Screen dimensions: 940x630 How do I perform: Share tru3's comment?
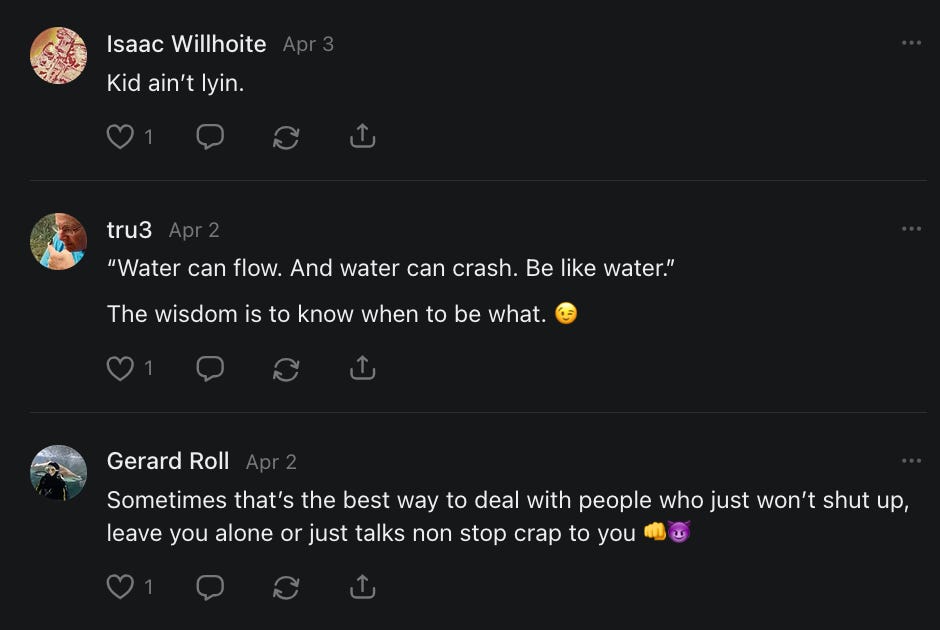[x=362, y=367]
